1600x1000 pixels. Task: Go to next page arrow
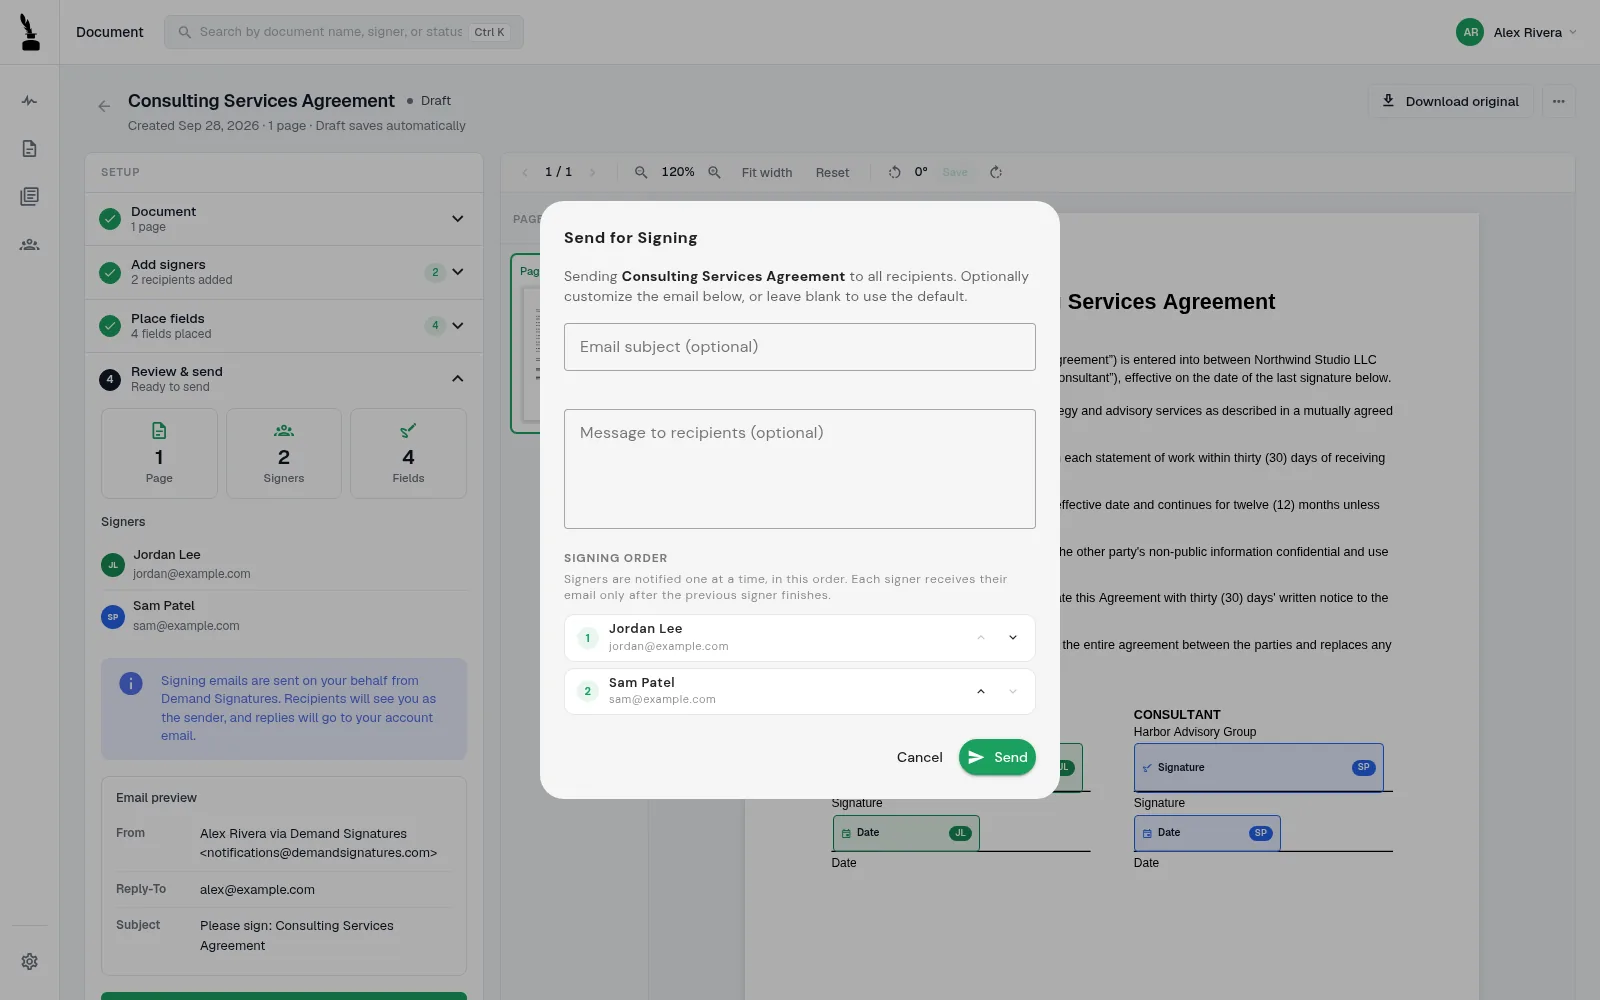click(x=592, y=172)
